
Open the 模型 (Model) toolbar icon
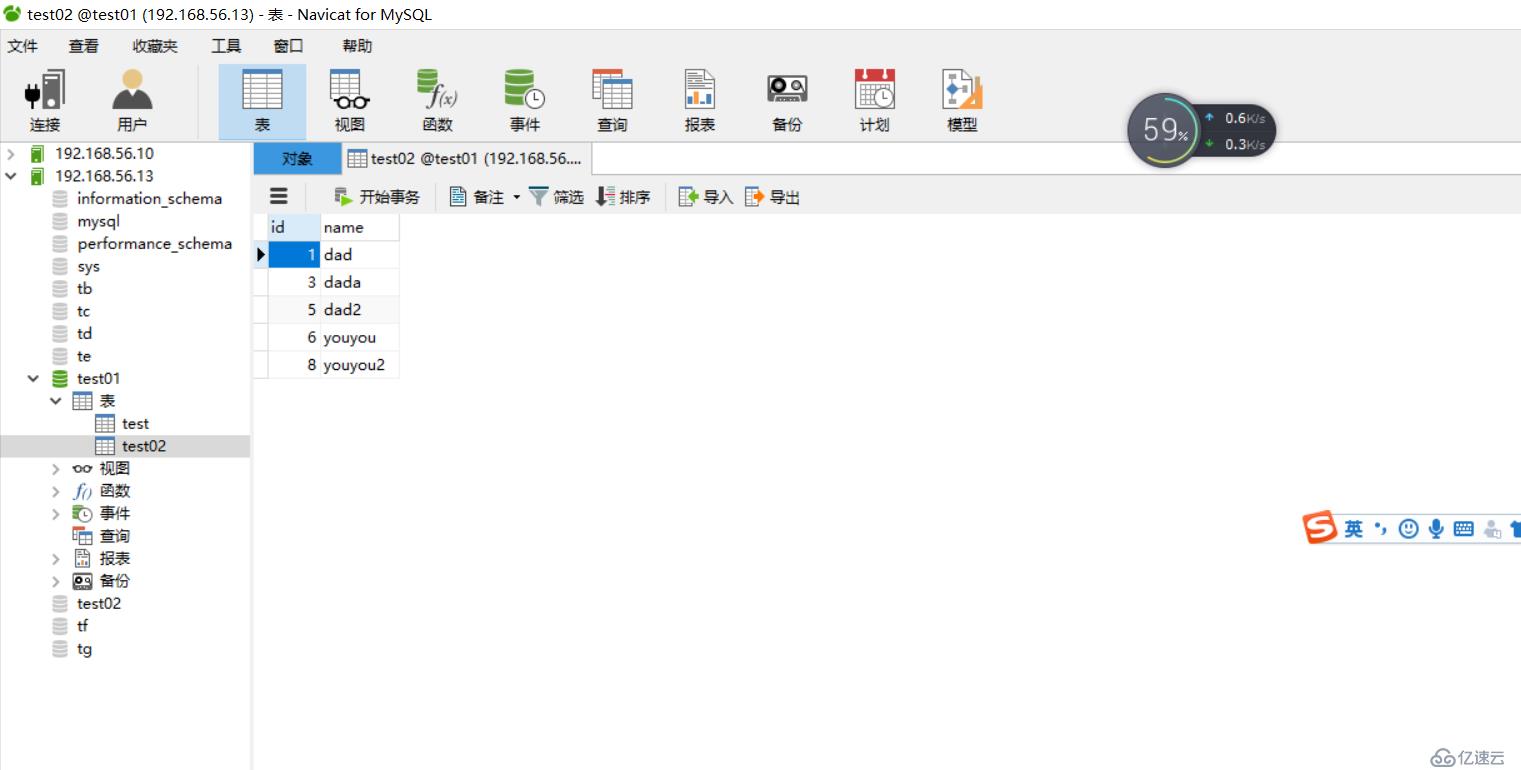[962, 101]
